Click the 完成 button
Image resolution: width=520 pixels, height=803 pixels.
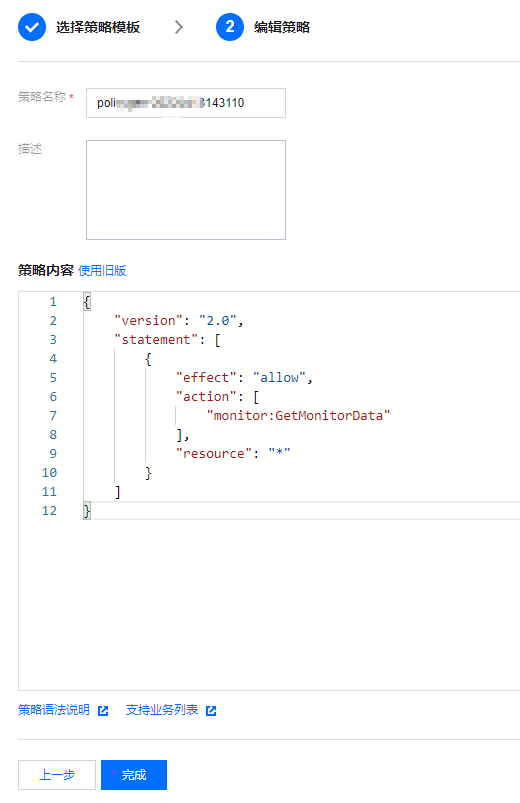pyautogui.click(x=134, y=775)
